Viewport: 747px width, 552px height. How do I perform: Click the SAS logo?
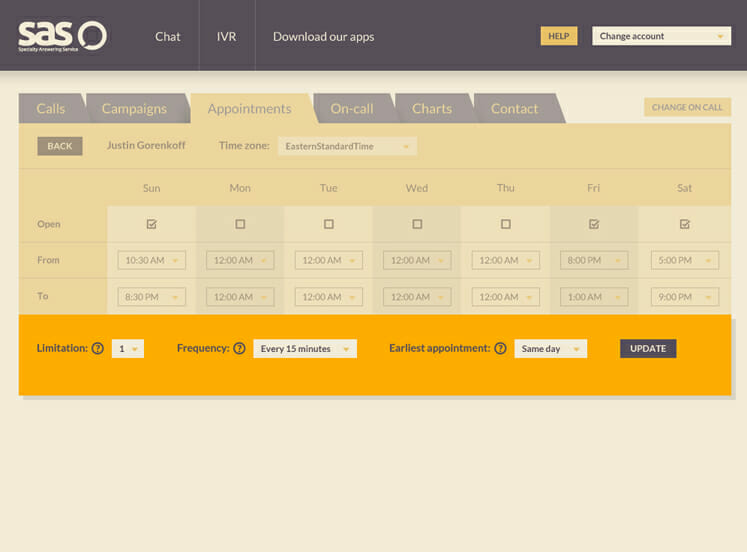click(x=62, y=36)
